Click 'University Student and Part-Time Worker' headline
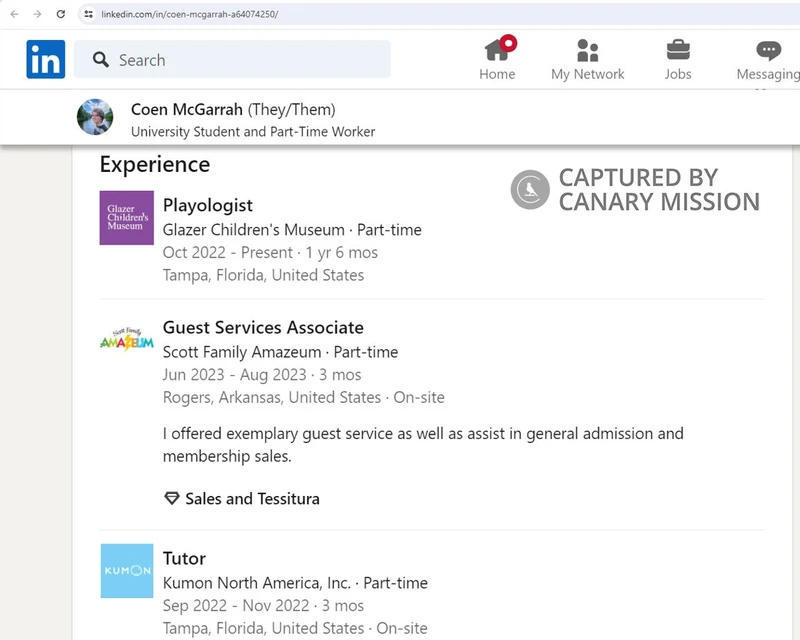Viewport: 800px width, 640px height. [253, 132]
